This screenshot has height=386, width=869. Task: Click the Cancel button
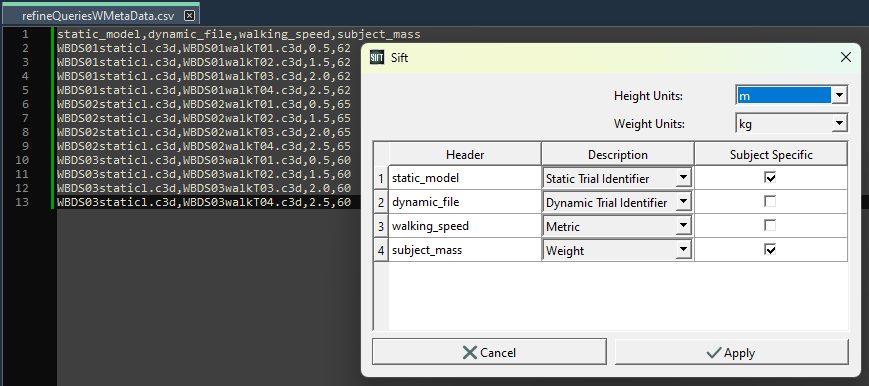tap(489, 352)
